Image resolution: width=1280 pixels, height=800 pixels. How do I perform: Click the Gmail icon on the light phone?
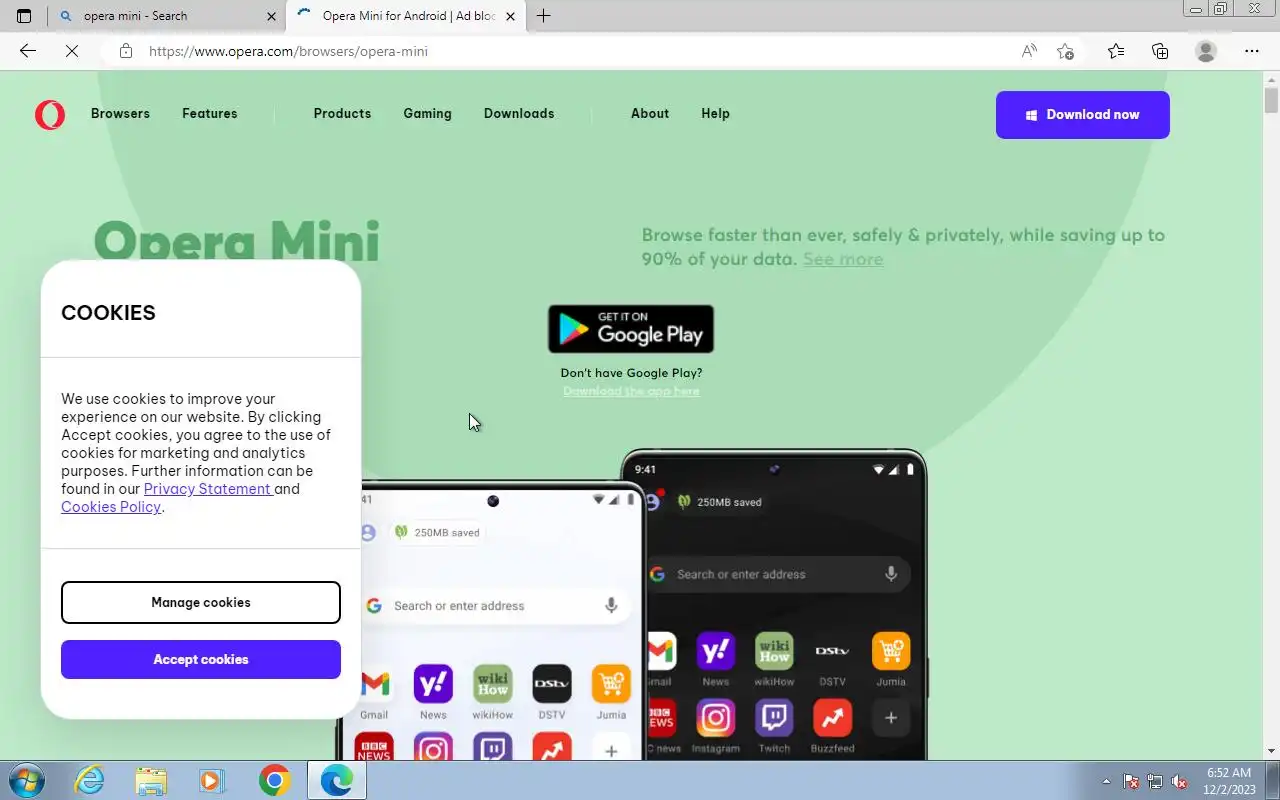374,684
